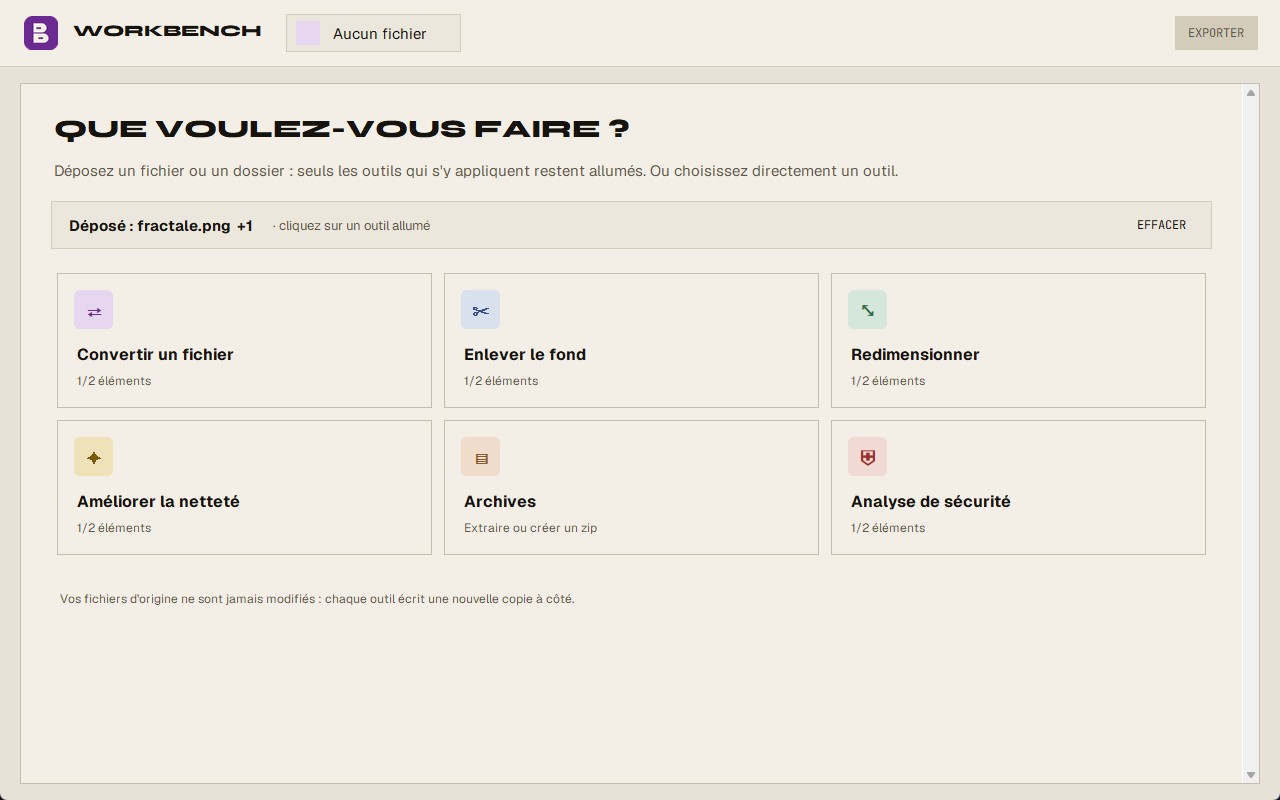Click the Exporter button

click(1216, 33)
